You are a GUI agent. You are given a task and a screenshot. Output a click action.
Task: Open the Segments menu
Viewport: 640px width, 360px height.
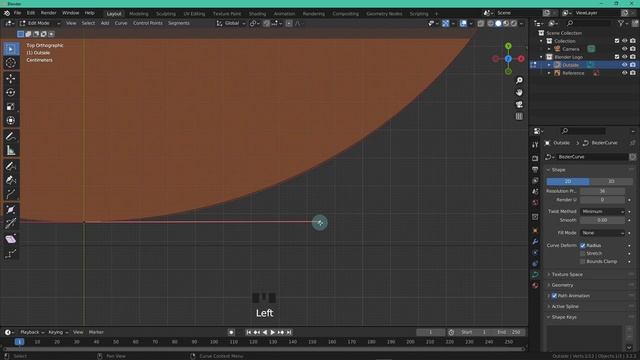click(179, 23)
